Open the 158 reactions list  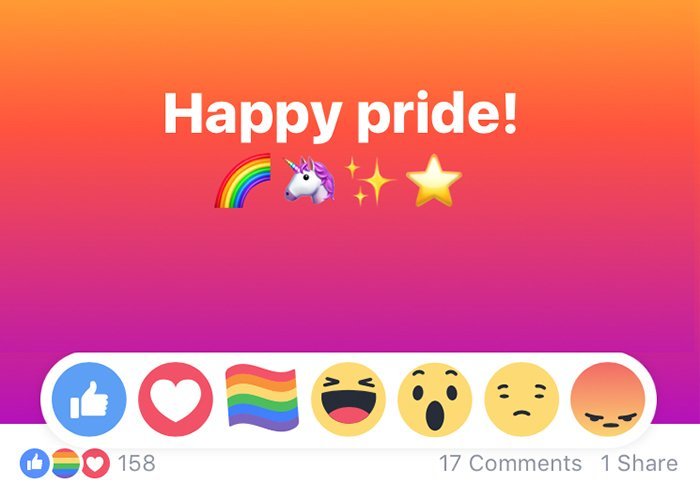coord(137,463)
